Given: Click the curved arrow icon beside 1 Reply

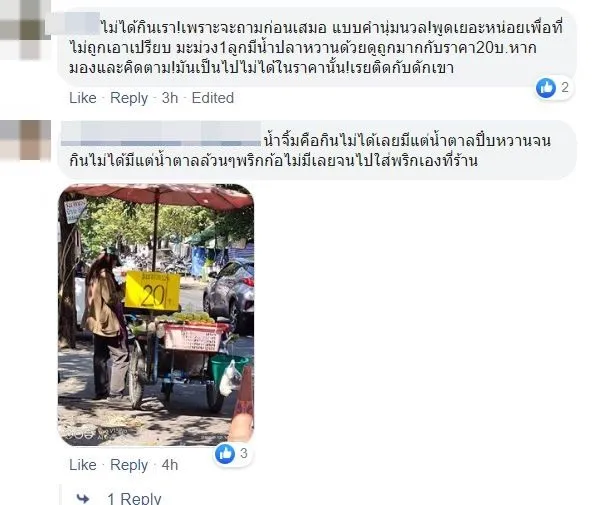Looking at the screenshot, I should (82, 498).
